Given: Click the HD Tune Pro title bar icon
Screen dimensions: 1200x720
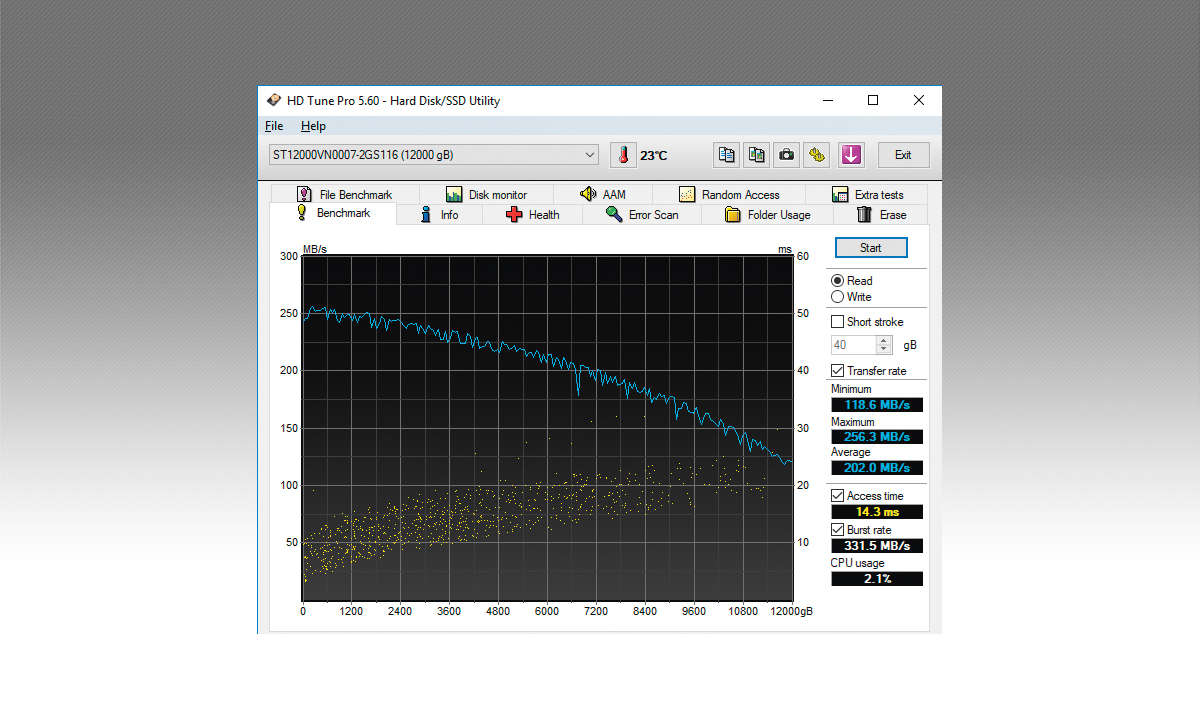Looking at the screenshot, I should tap(274, 100).
